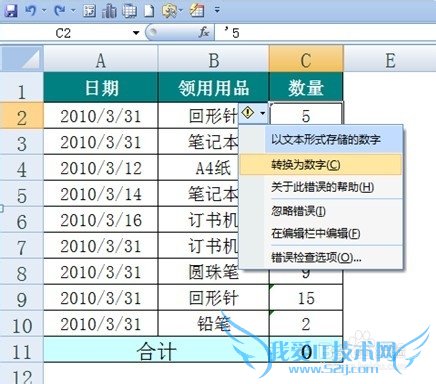The width and height of the screenshot is (436, 384).
Task: Open the Redo history dropdown arrow
Action: coord(73,11)
